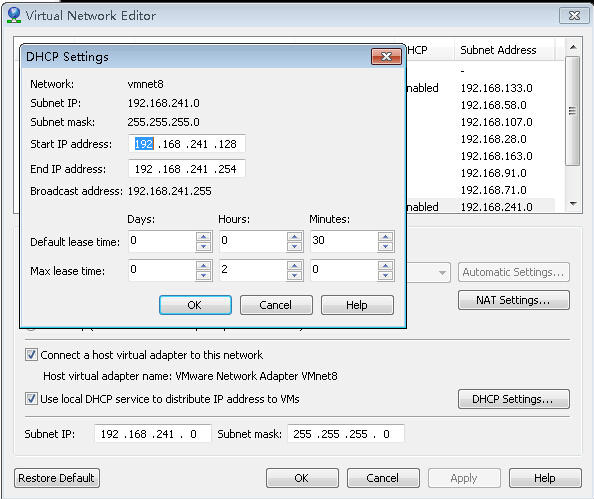Decrease Default lease time hours
The height and width of the screenshot is (499, 594).
pos(294,247)
